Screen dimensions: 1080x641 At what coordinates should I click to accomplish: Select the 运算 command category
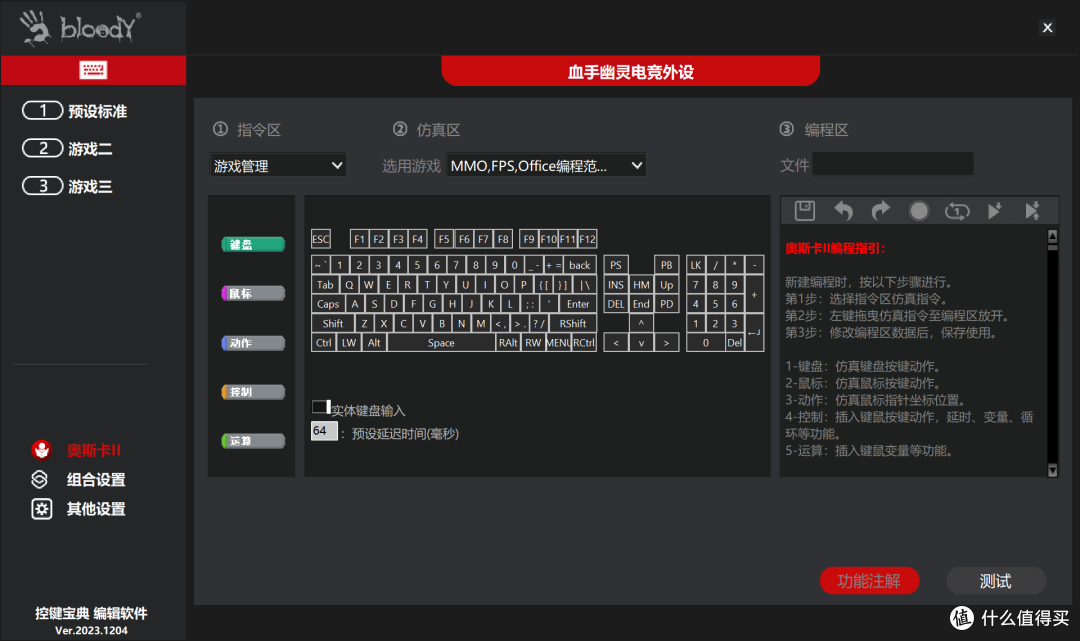coord(253,441)
